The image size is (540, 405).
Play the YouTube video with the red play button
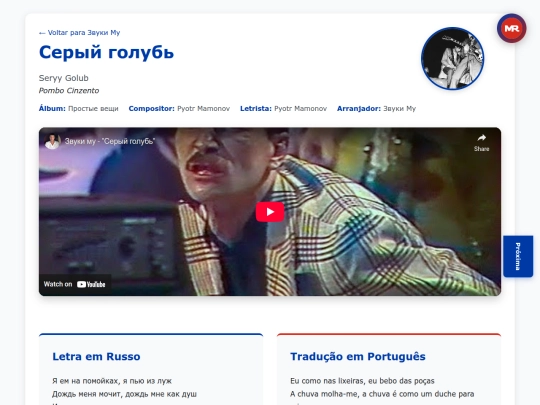pos(270,212)
